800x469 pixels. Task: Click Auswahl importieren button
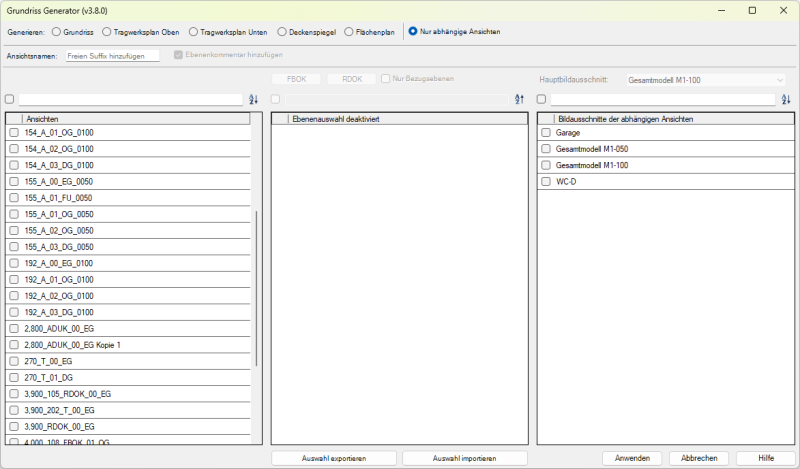465,458
